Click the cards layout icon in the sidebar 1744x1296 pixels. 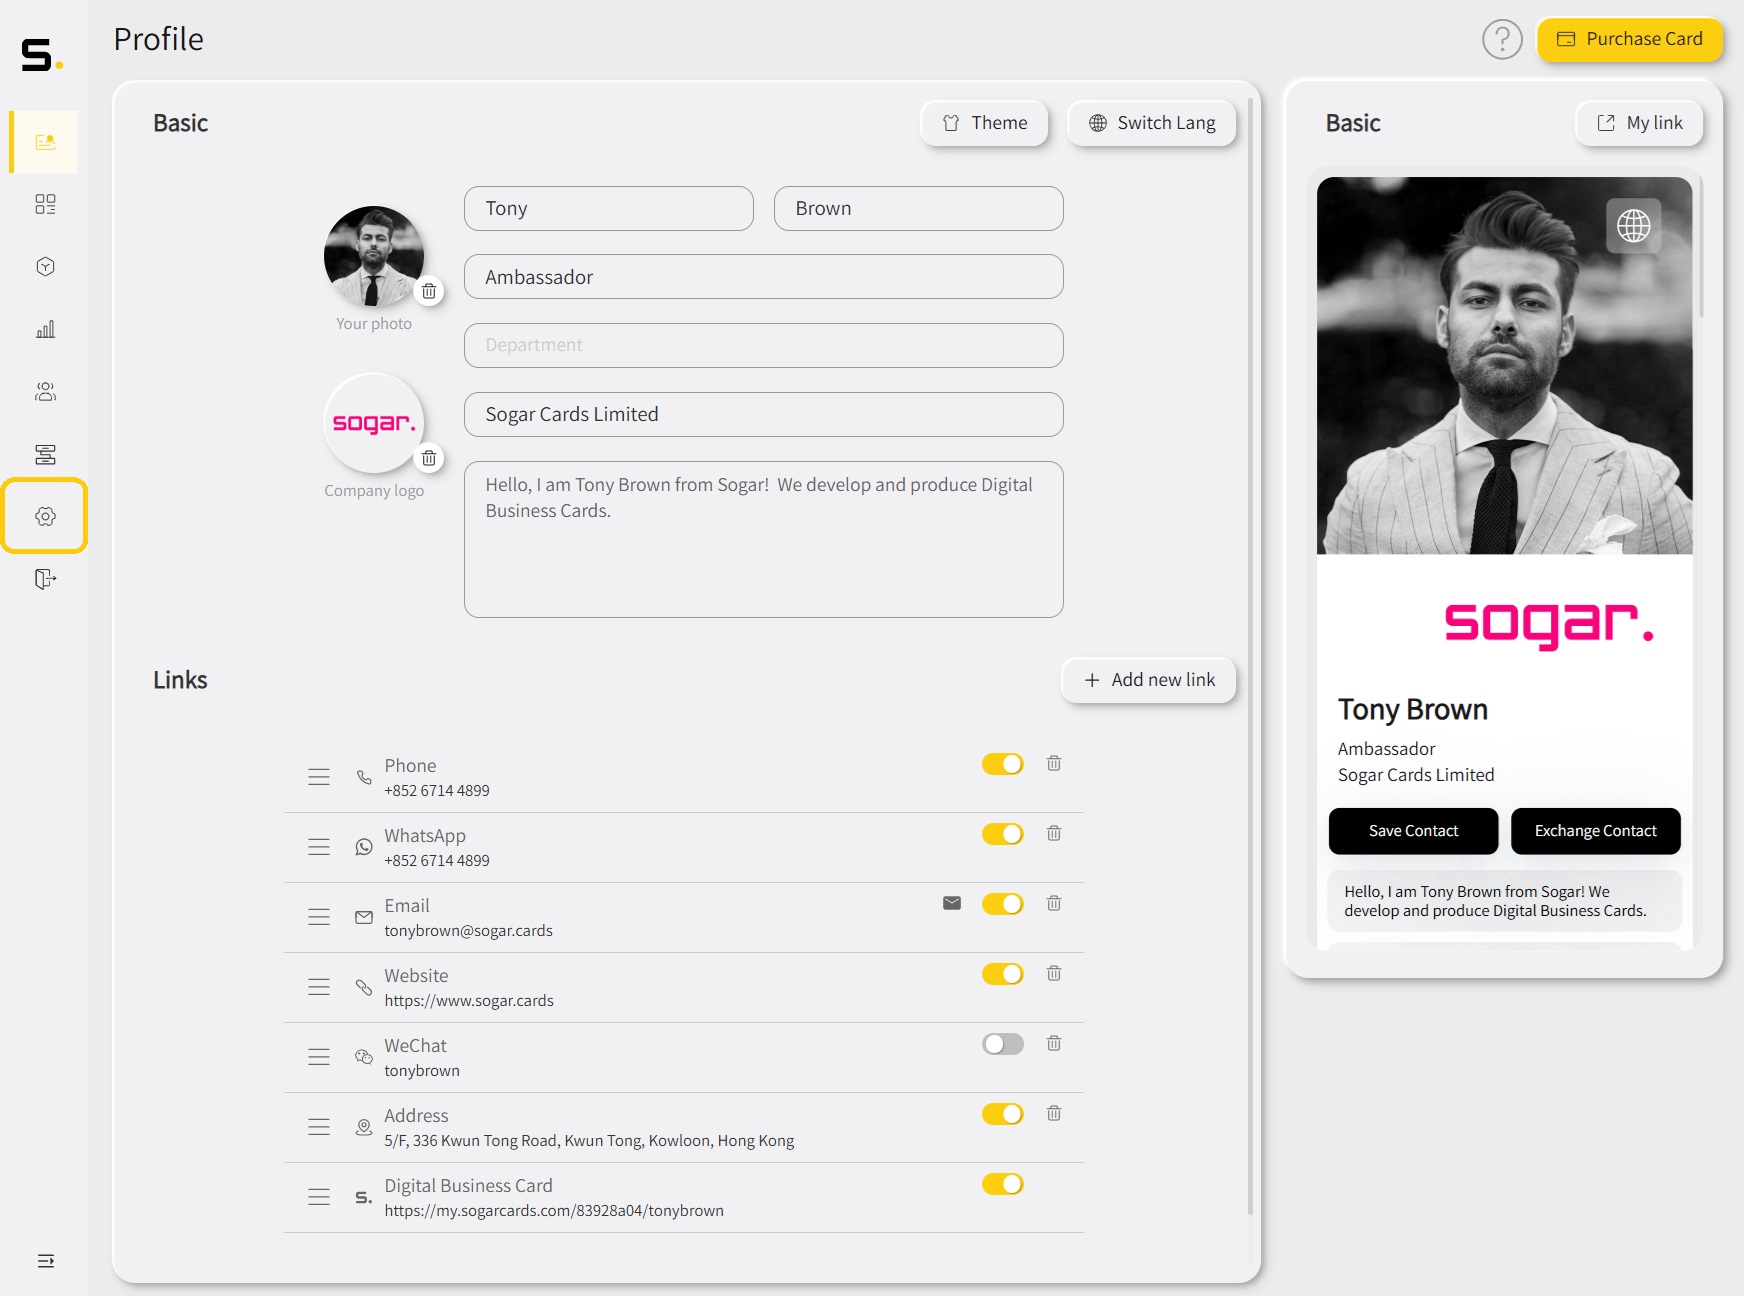tap(44, 454)
